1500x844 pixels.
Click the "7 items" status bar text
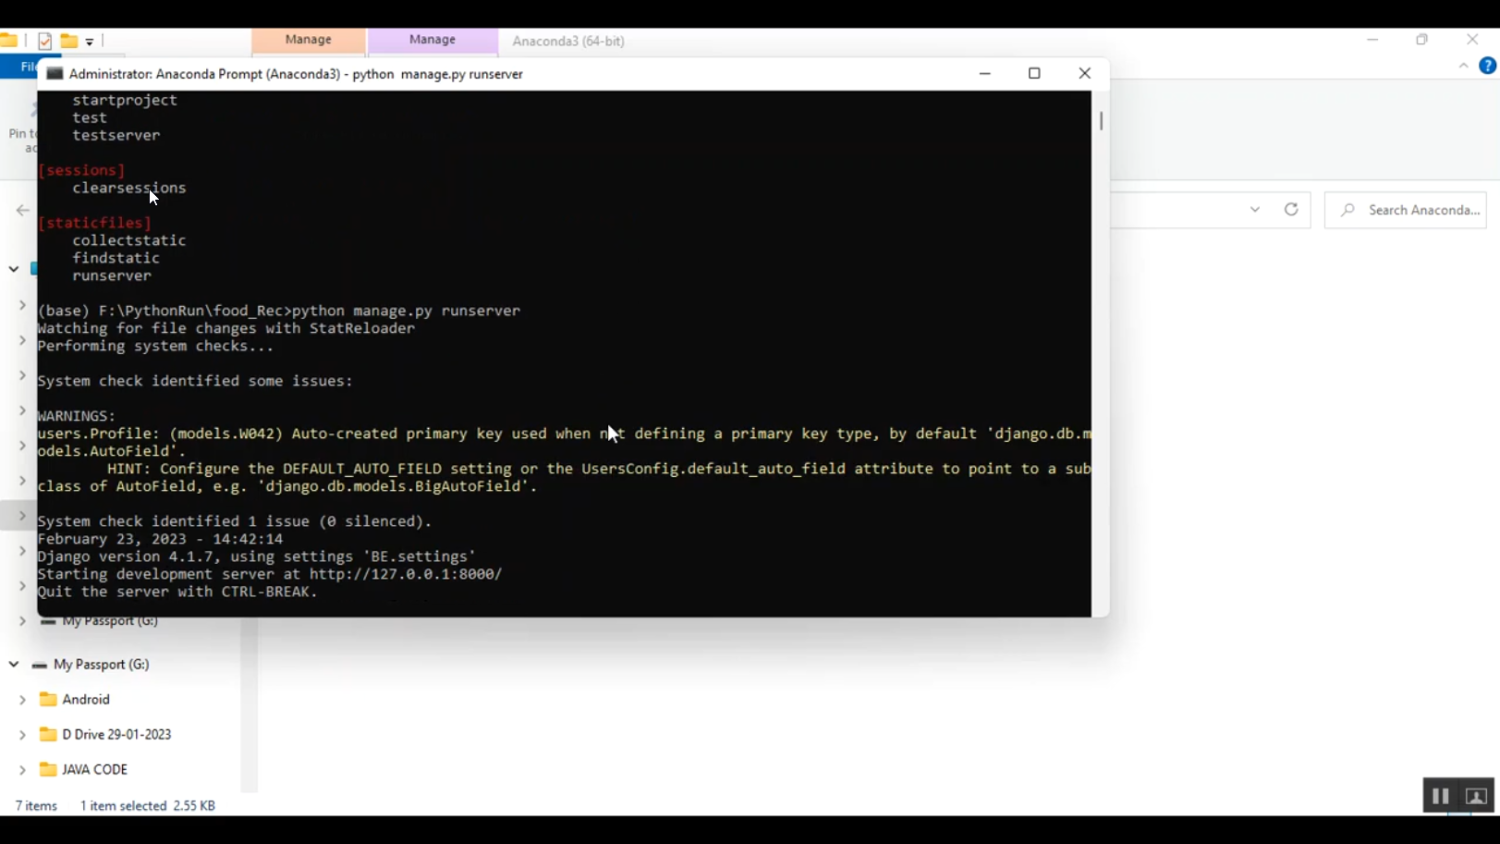click(36, 806)
